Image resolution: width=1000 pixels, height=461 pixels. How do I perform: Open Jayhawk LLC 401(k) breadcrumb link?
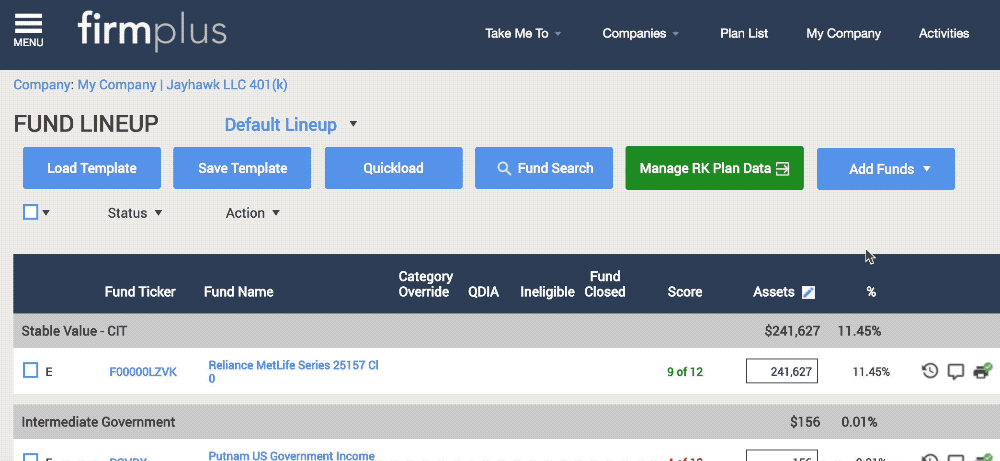click(x=227, y=85)
